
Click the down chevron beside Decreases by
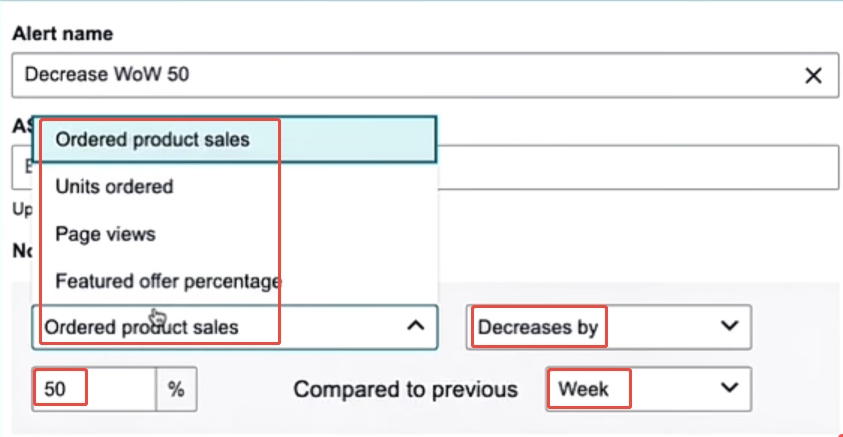(729, 327)
